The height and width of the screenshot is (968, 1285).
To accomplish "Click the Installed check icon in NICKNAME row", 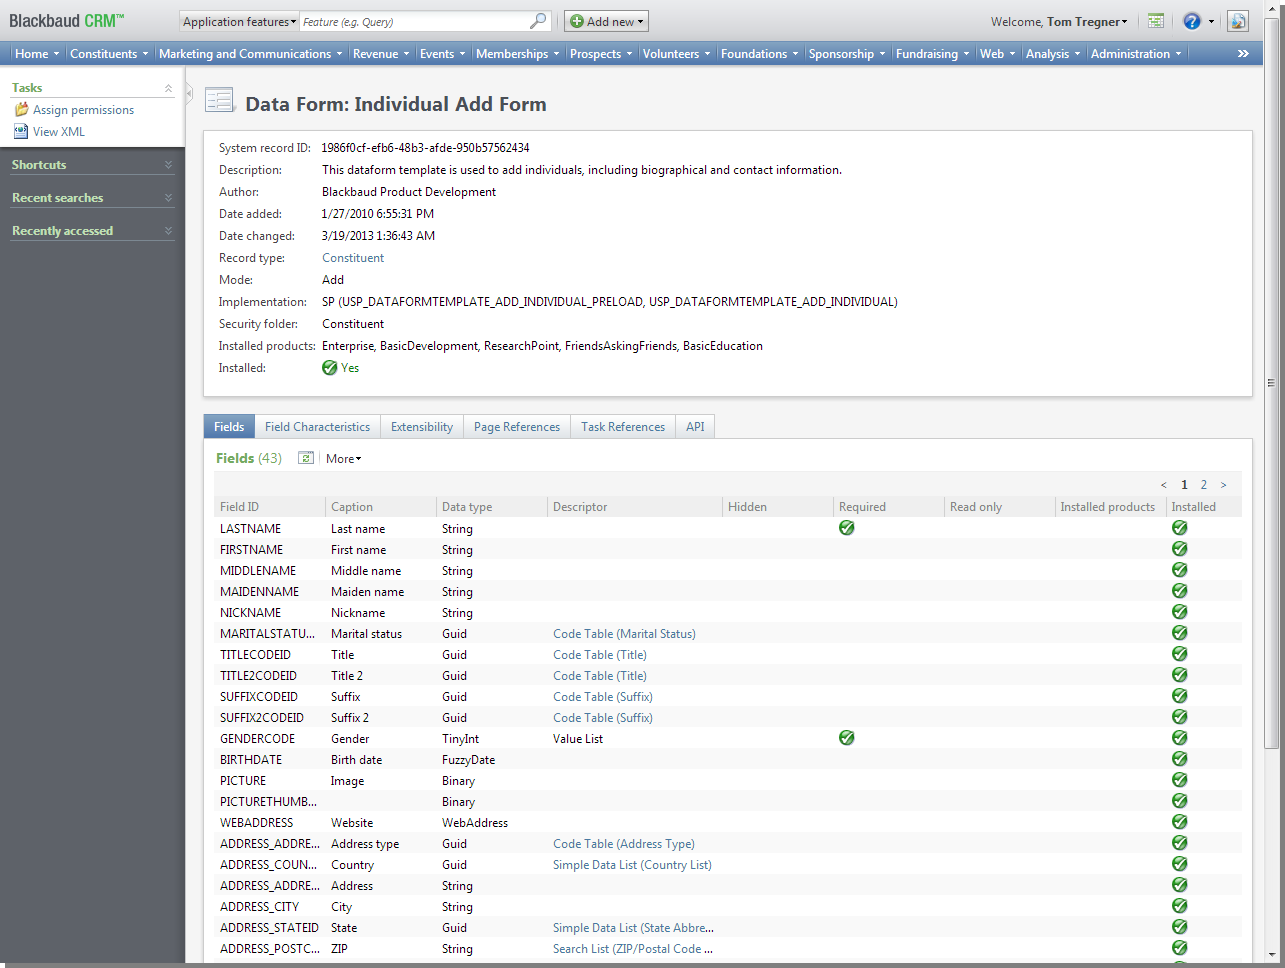I will (1180, 612).
